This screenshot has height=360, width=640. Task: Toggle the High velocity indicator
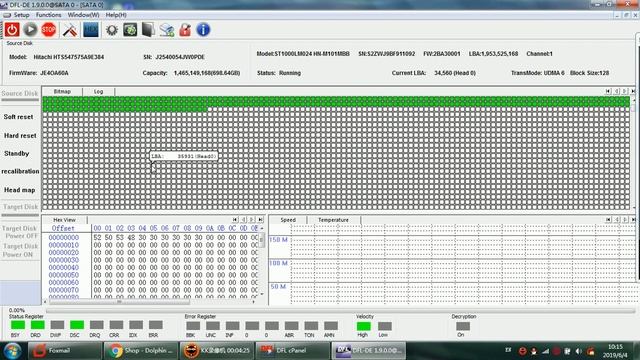point(363,326)
